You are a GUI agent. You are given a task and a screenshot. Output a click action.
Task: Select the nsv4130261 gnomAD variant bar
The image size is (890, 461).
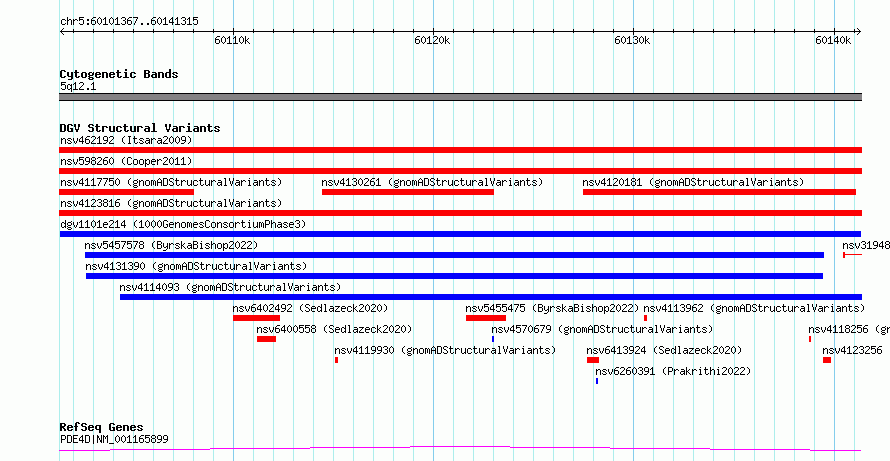pos(408,192)
